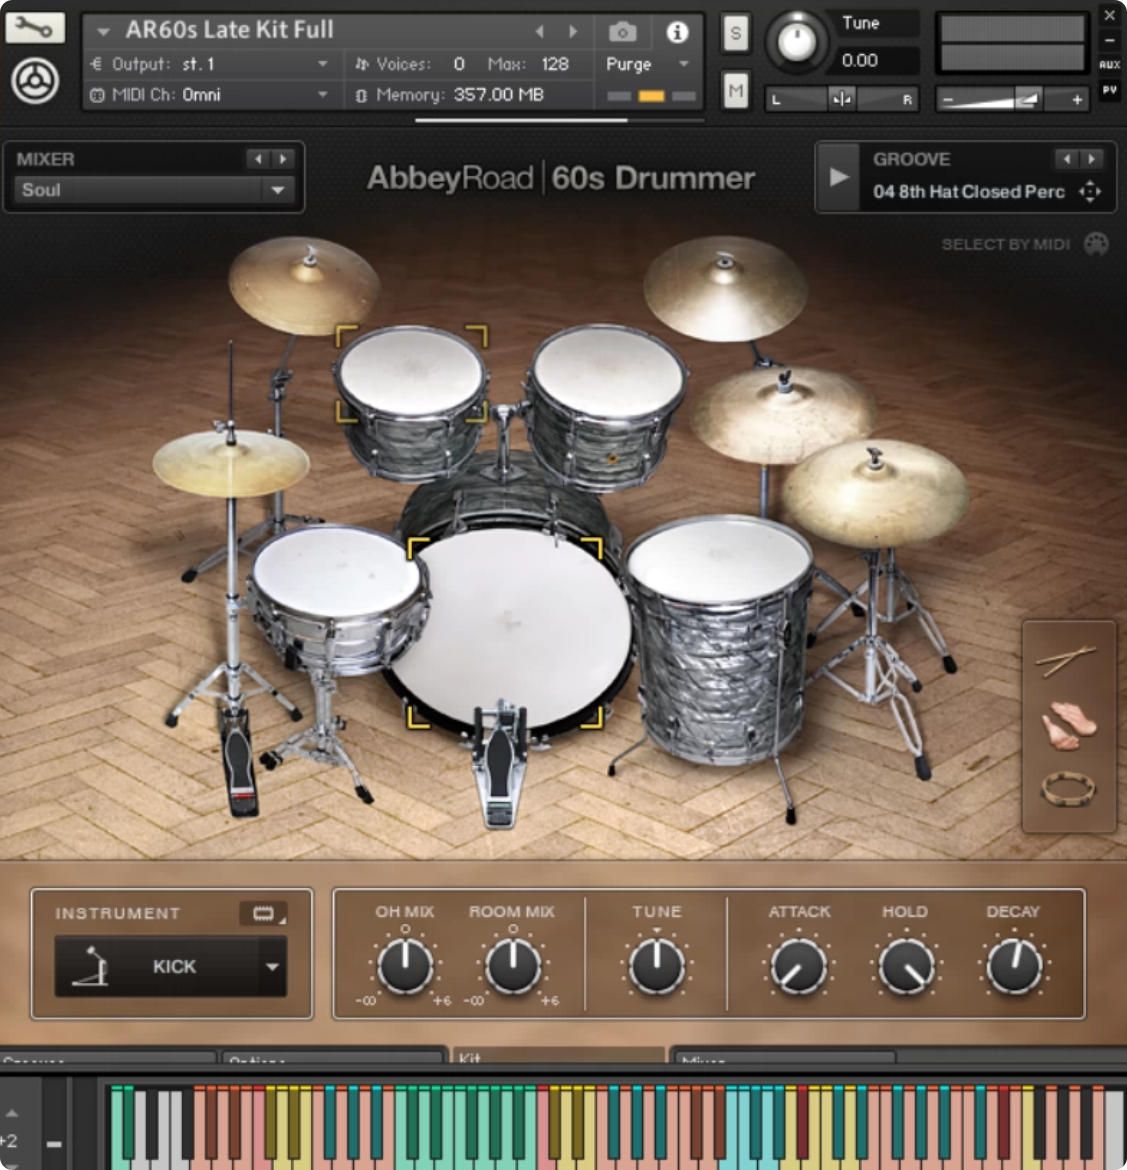Select next mixer preset arrow
Image resolution: width=1127 pixels, height=1170 pixels.
click(282, 159)
